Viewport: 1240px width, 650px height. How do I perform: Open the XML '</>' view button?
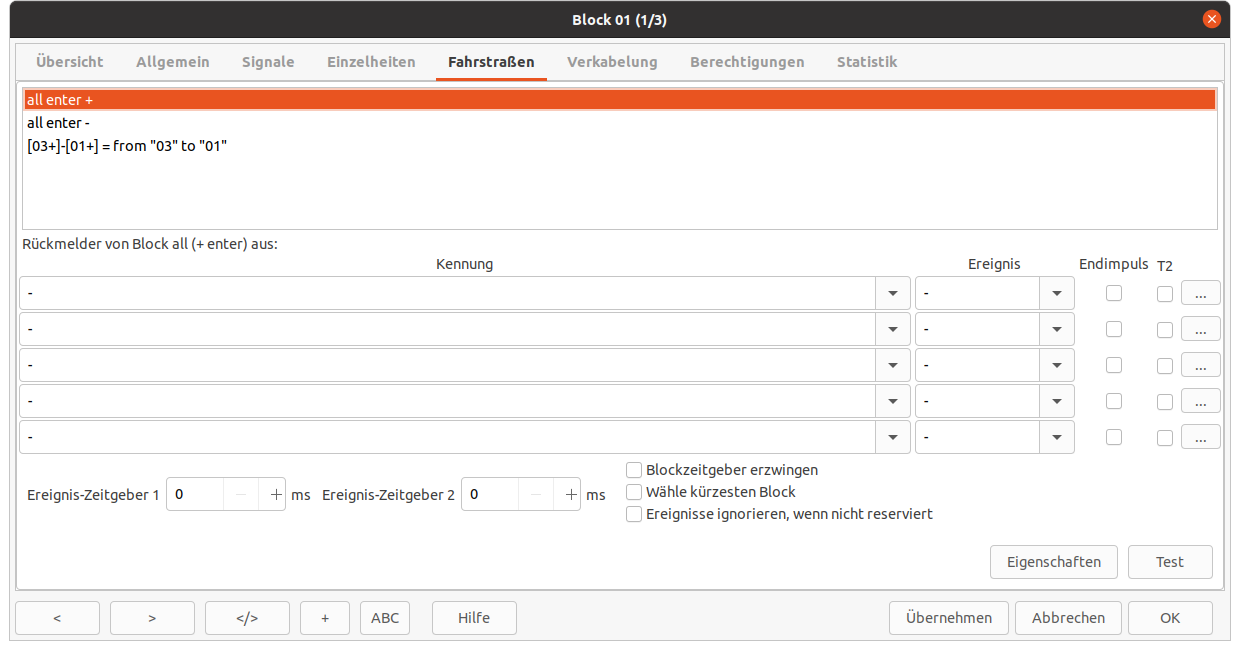247,618
